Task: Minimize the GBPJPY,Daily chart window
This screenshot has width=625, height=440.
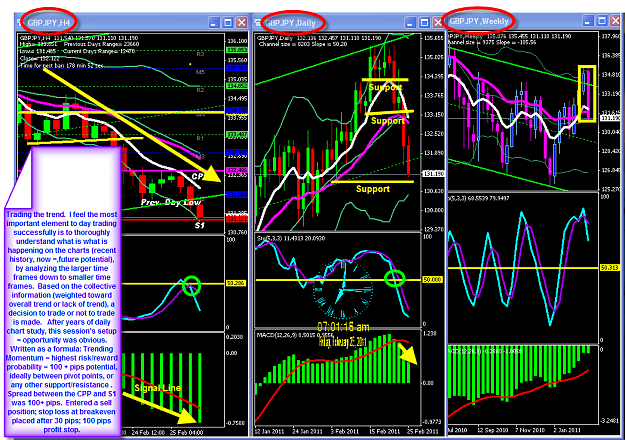Action: pos(411,23)
